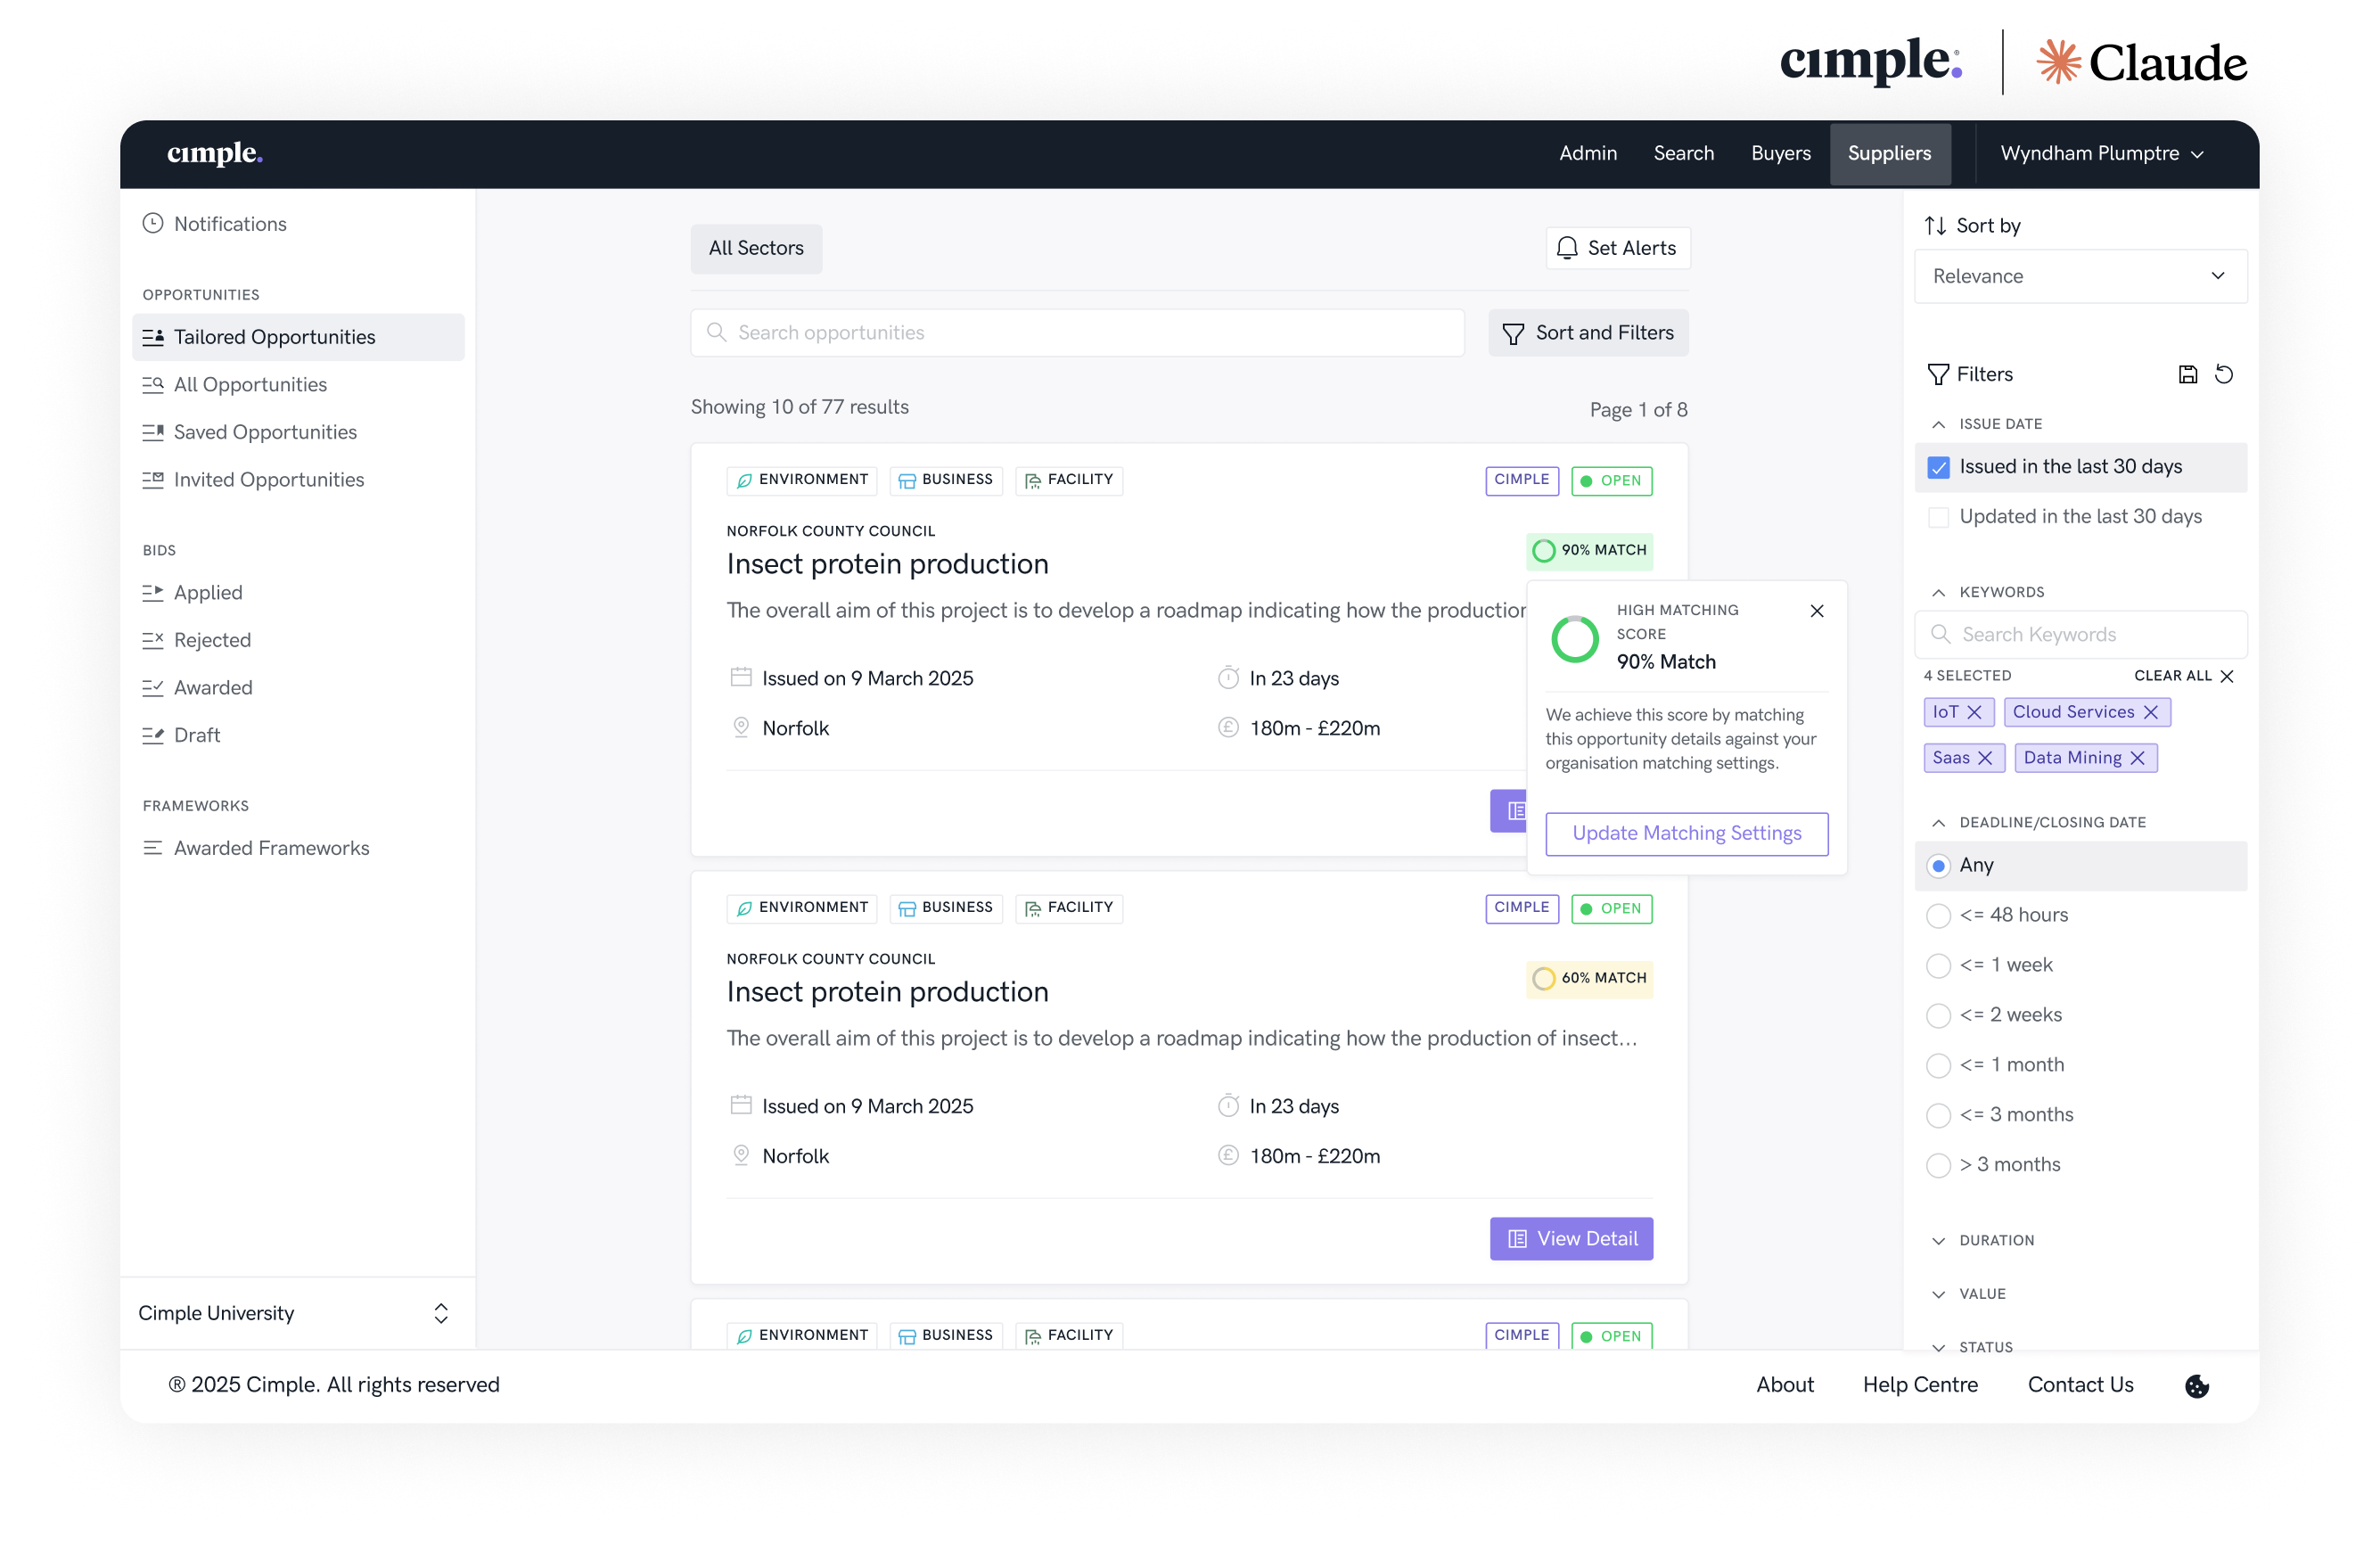This screenshot has height=1544, width=2380.
Task: Select the <= 1 week deadline option
Action: tap(1939, 966)
